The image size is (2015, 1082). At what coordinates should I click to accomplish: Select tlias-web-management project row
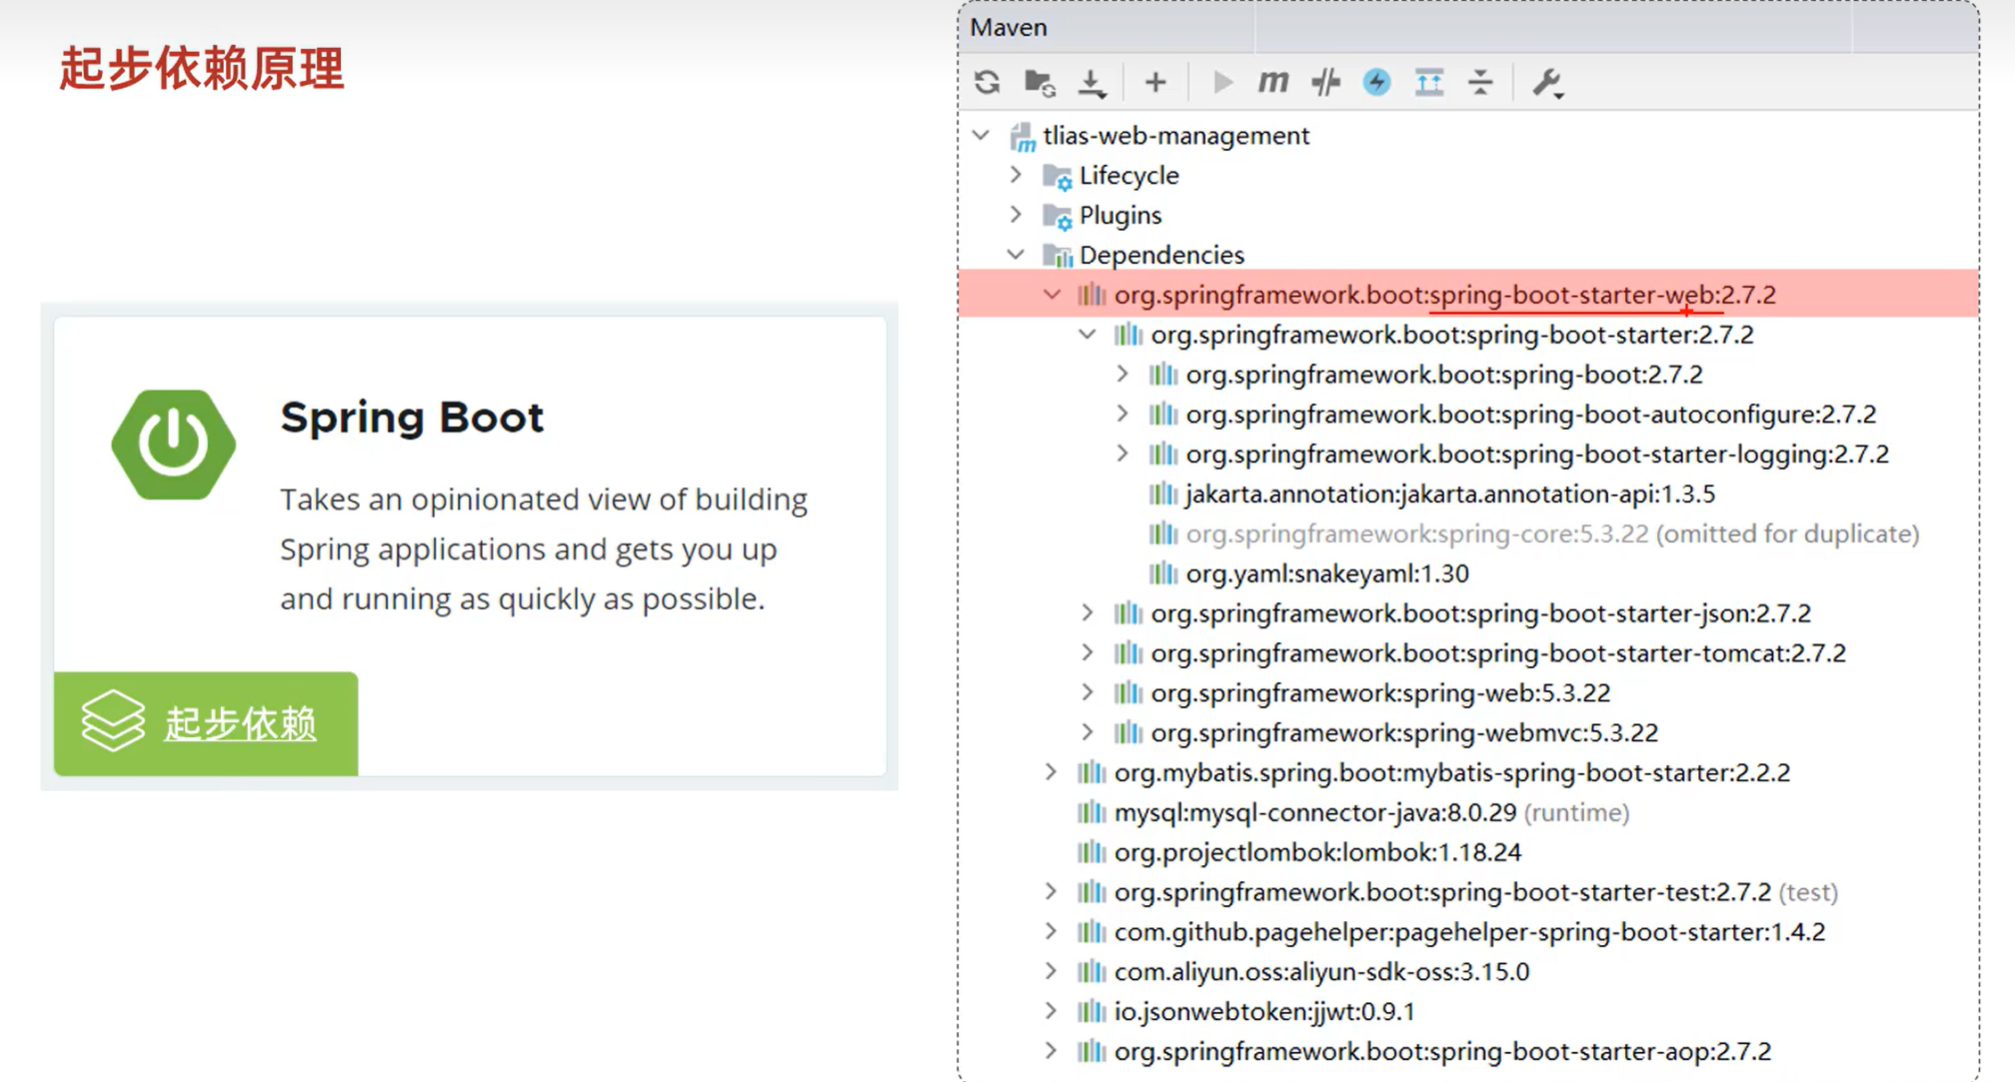(x=1468, y=135)
